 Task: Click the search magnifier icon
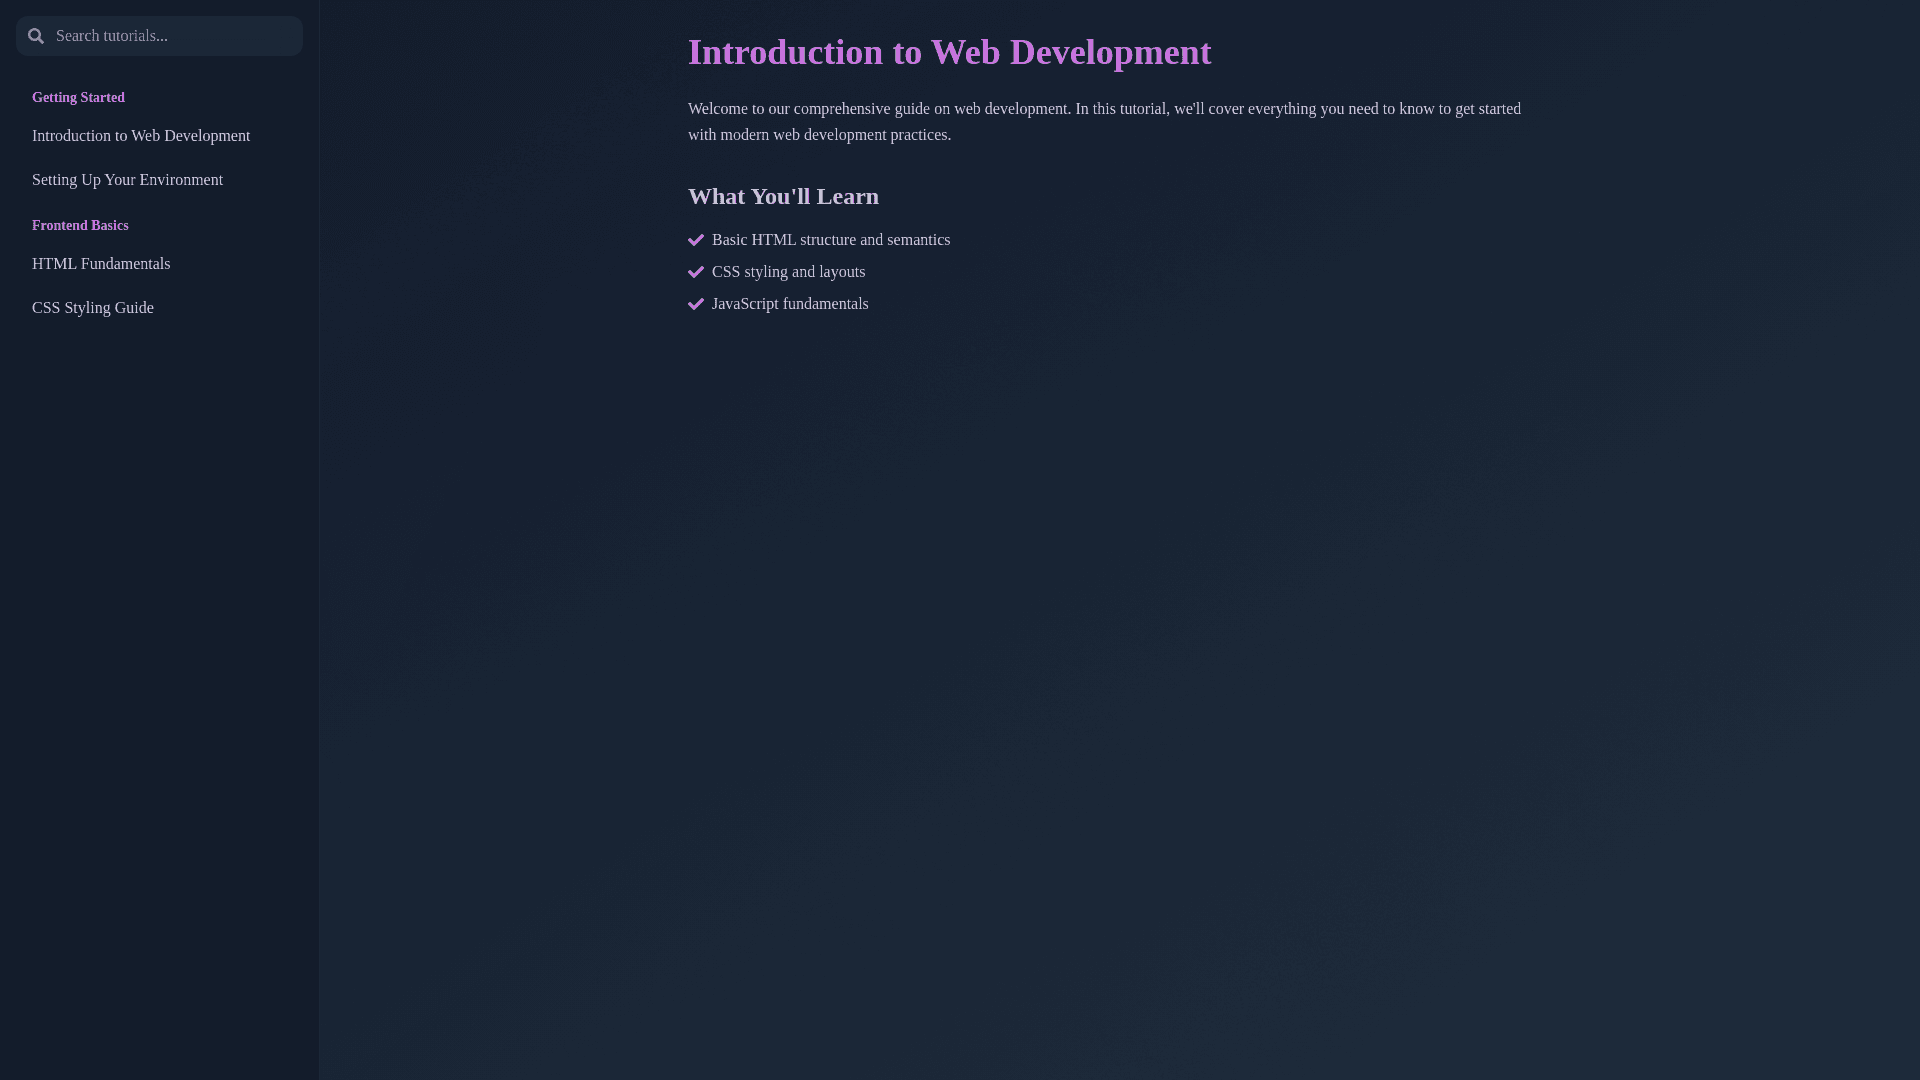point(36,36)
